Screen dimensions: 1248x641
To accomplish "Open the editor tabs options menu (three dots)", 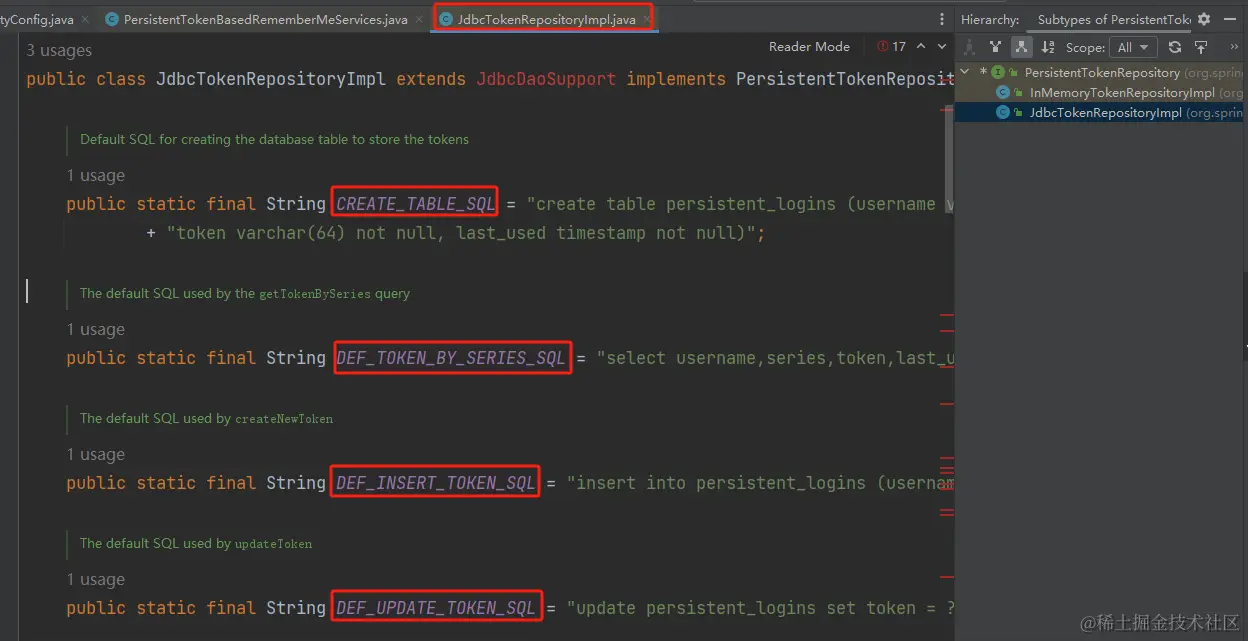I will click(x=941, y=19).
